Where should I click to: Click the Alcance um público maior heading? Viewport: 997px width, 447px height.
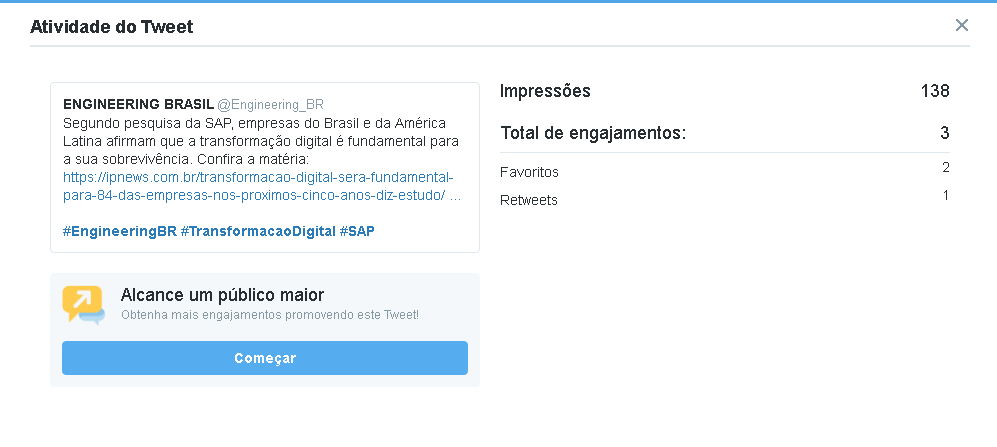pos(222,295)
